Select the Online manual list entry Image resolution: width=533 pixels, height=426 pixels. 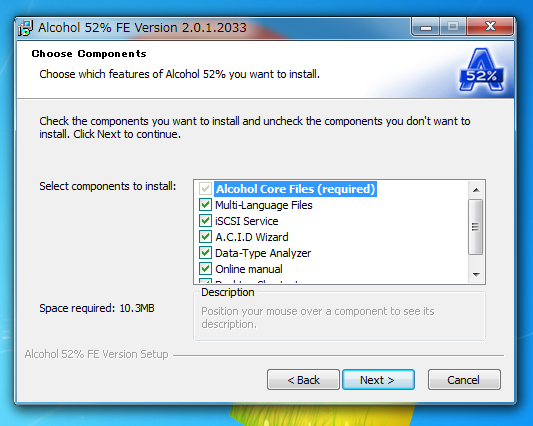click(x=249, y=269)
